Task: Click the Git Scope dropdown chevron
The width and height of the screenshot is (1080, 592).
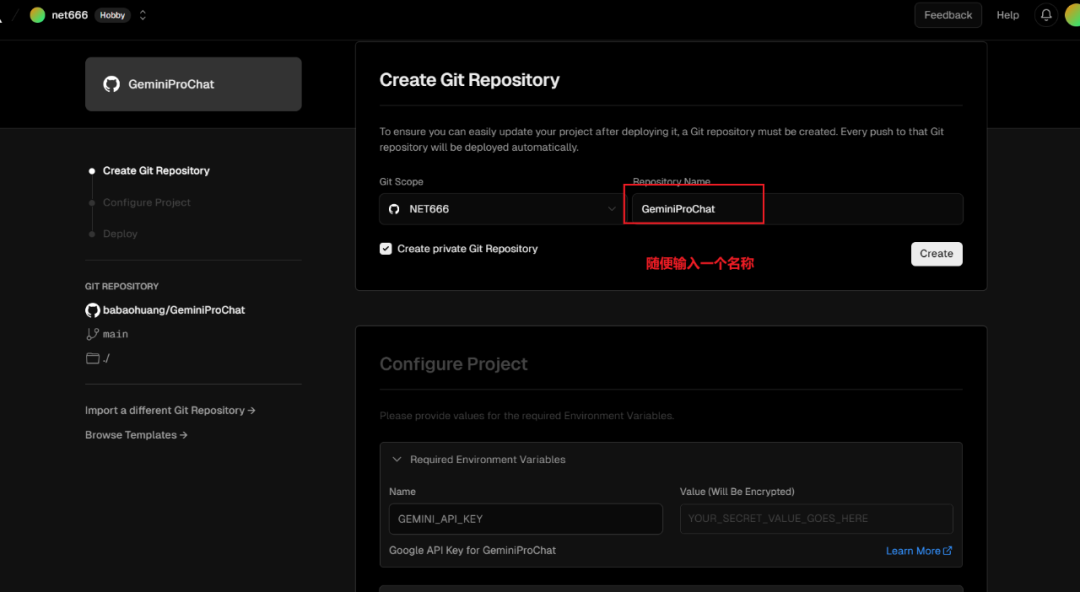Action: click(612, 209)
